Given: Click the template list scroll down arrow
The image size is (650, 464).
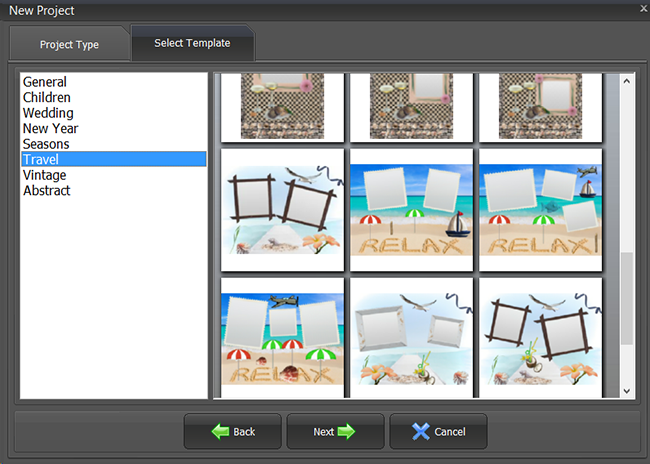Looking at the screenshot, I should pyautogui.click(x=627, y=391).
